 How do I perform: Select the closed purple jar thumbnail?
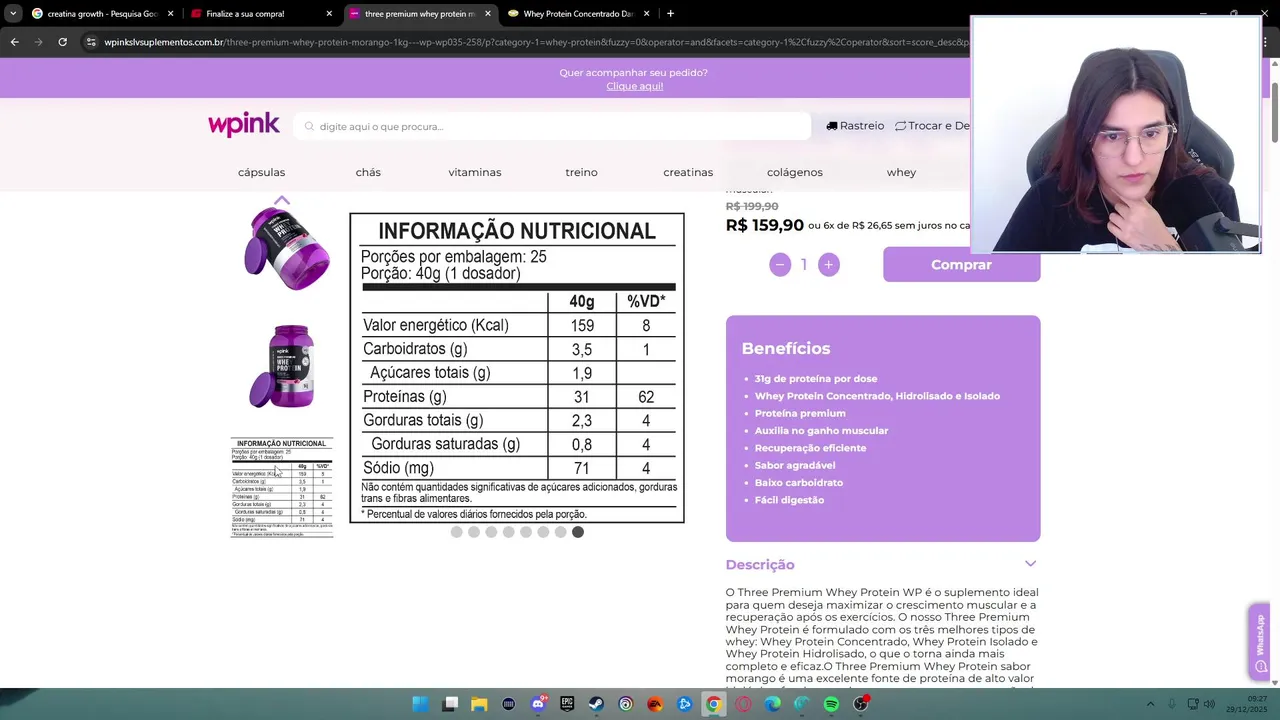pyautogui.click(x=282, y=366)
